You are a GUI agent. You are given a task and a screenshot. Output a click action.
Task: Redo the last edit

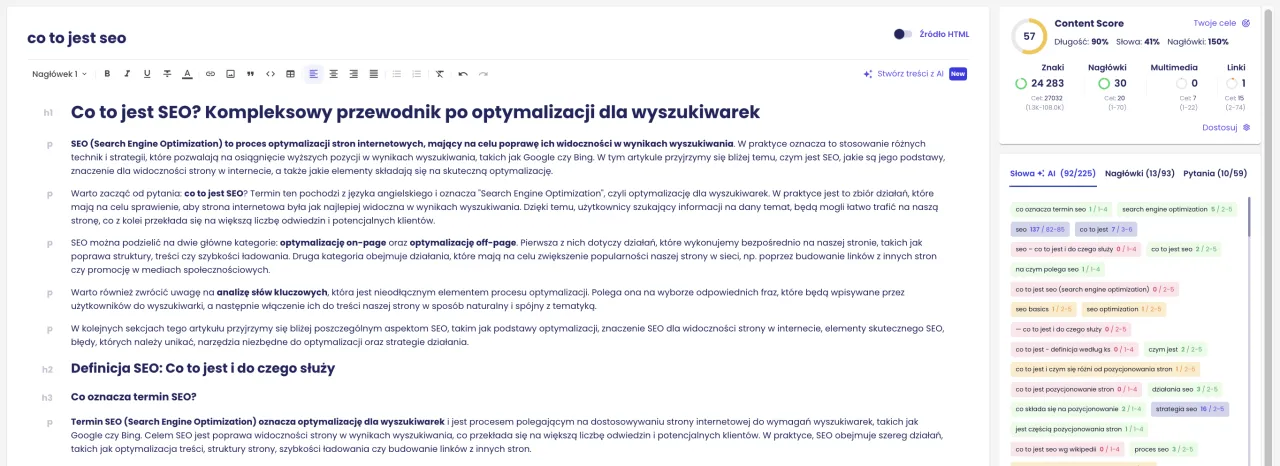pyautogui.click(x=483, y=74)
